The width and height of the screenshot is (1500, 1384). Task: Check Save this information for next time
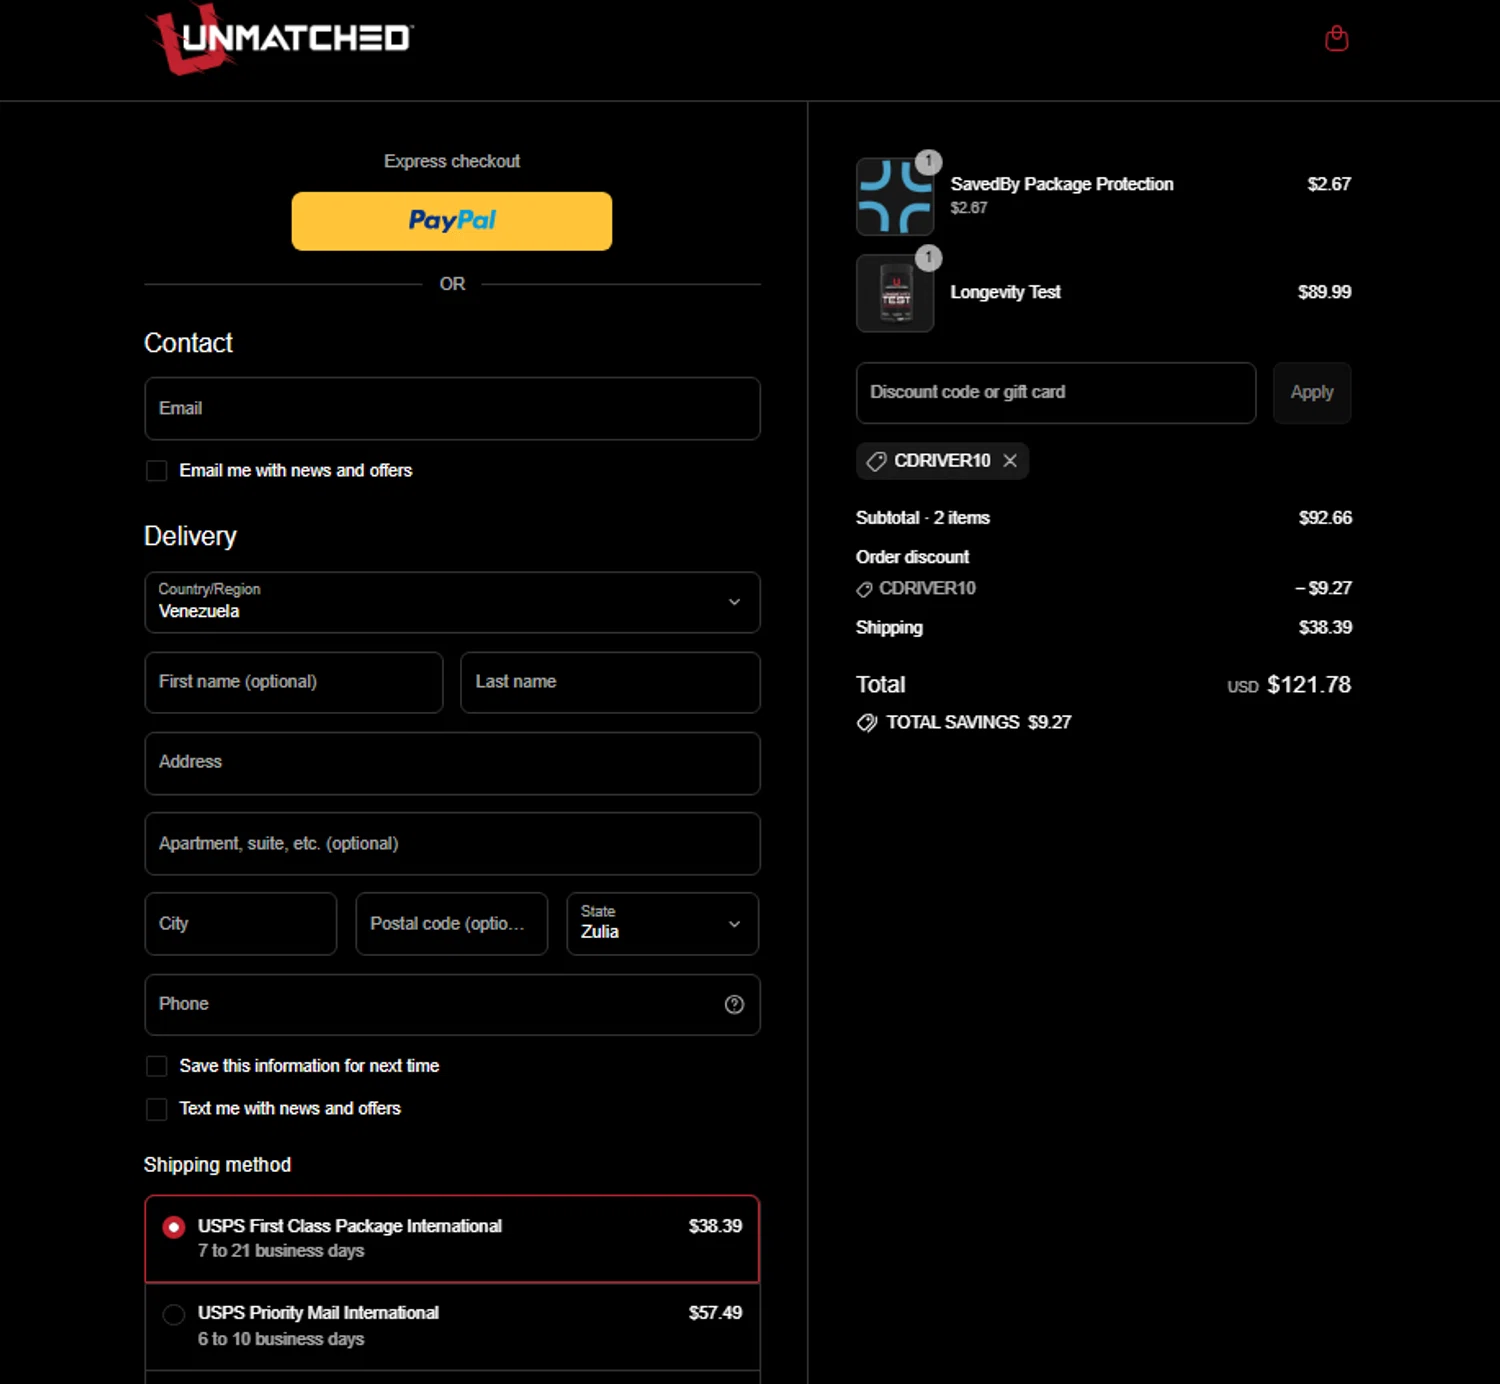point(157,1066)
